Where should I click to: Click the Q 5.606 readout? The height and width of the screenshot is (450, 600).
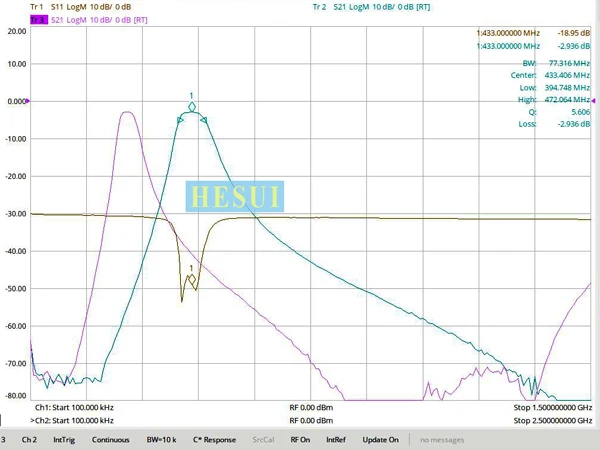pyautogui.click(x=559, y=112)
